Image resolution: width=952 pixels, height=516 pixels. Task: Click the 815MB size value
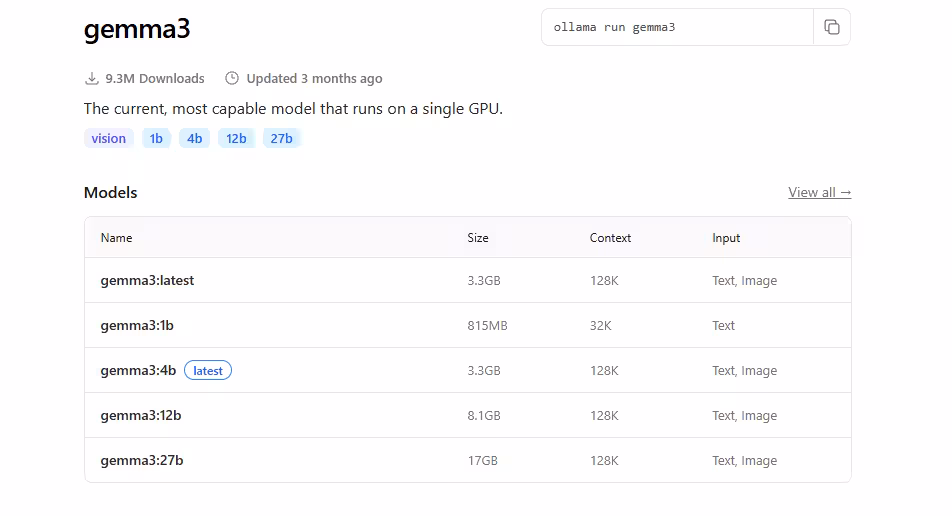coord(488,325)
